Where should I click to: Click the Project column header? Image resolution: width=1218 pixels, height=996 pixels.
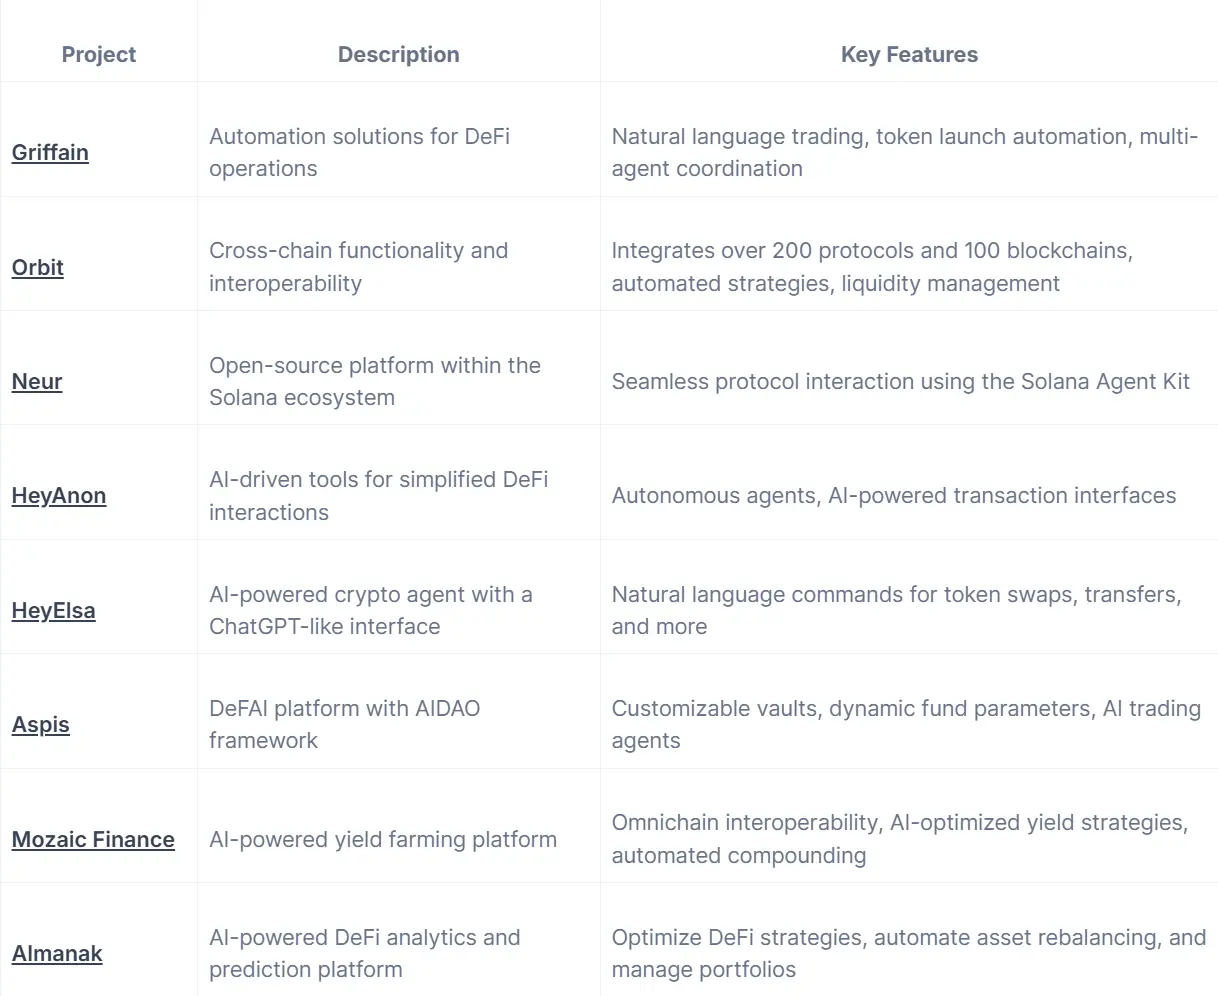99,55
